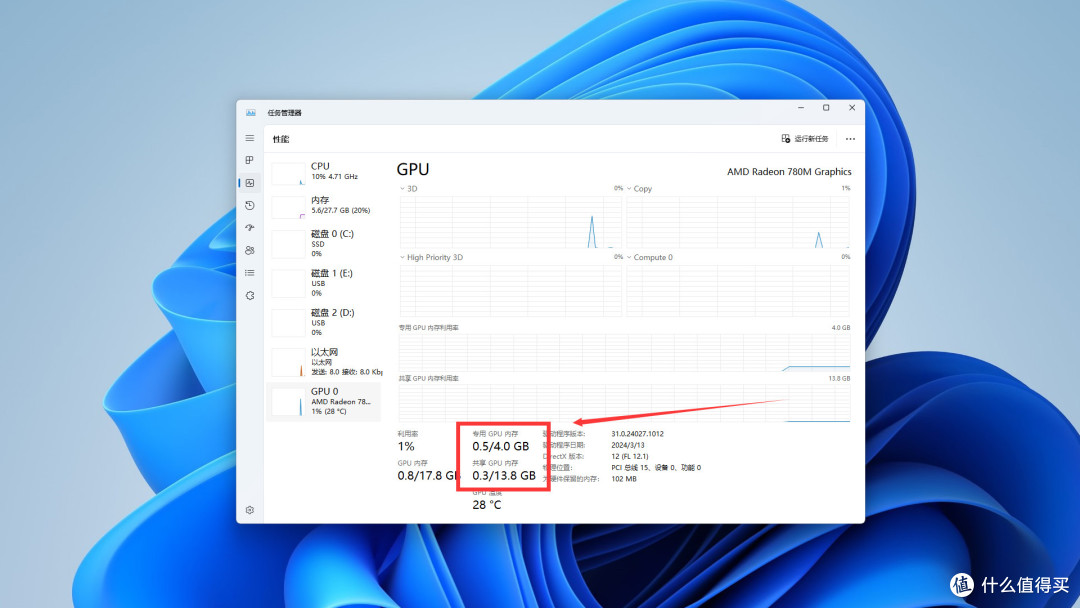This screenshot has height=608, width=1080.
Task: Close the Task Manager window
Action: [x=852, y=108]
